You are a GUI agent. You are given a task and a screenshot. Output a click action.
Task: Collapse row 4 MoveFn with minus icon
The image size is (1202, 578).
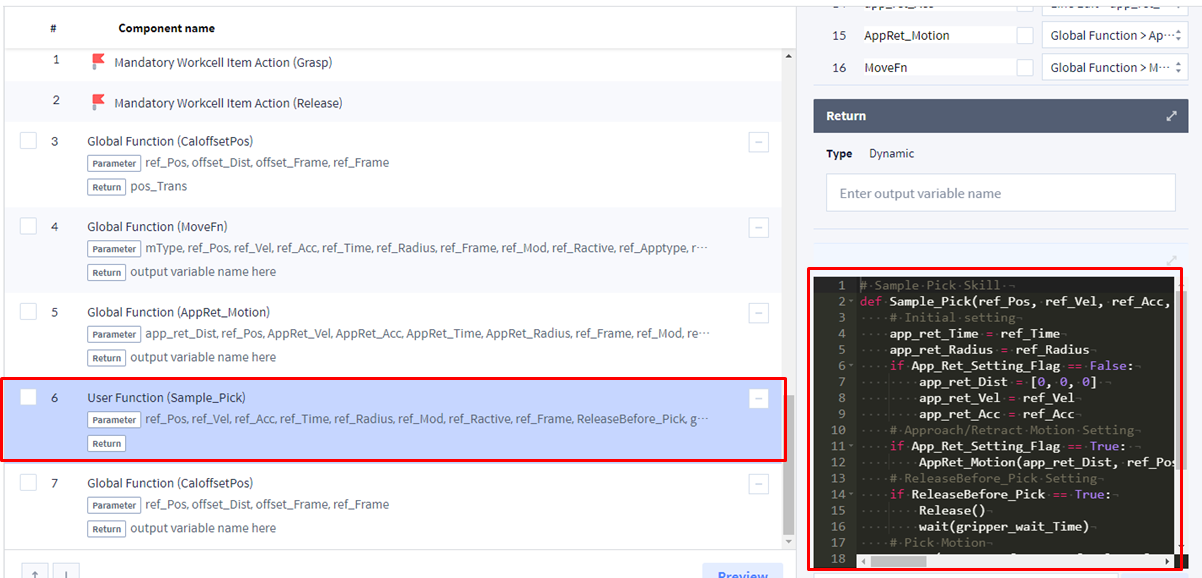point(758,228)
